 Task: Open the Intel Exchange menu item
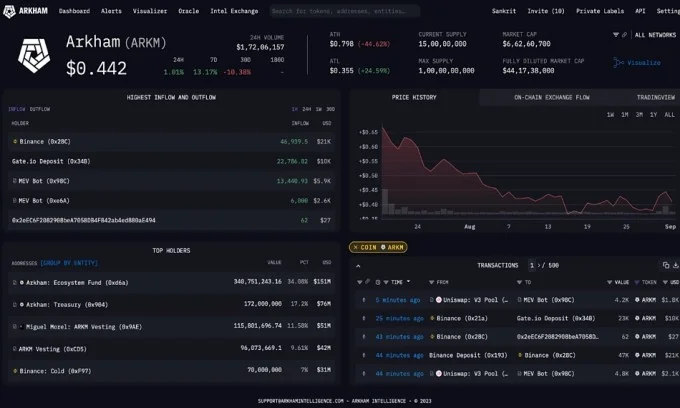233,11
